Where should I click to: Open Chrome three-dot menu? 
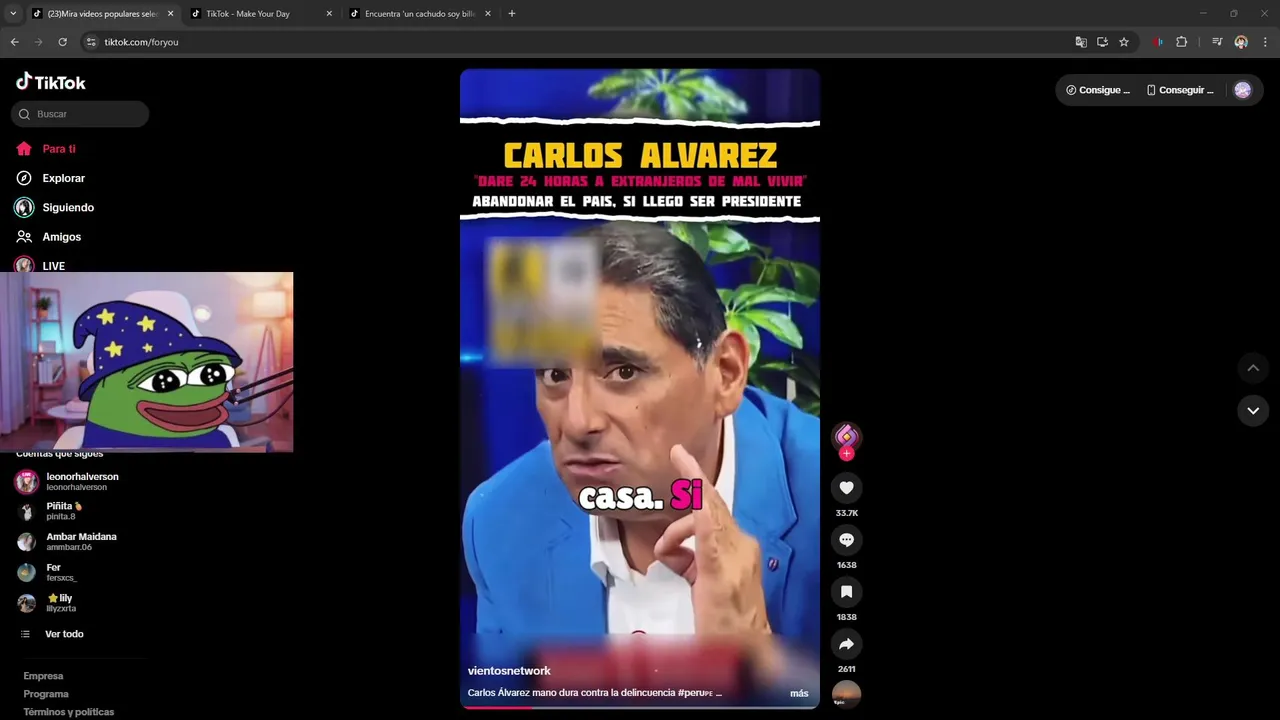1266,42
